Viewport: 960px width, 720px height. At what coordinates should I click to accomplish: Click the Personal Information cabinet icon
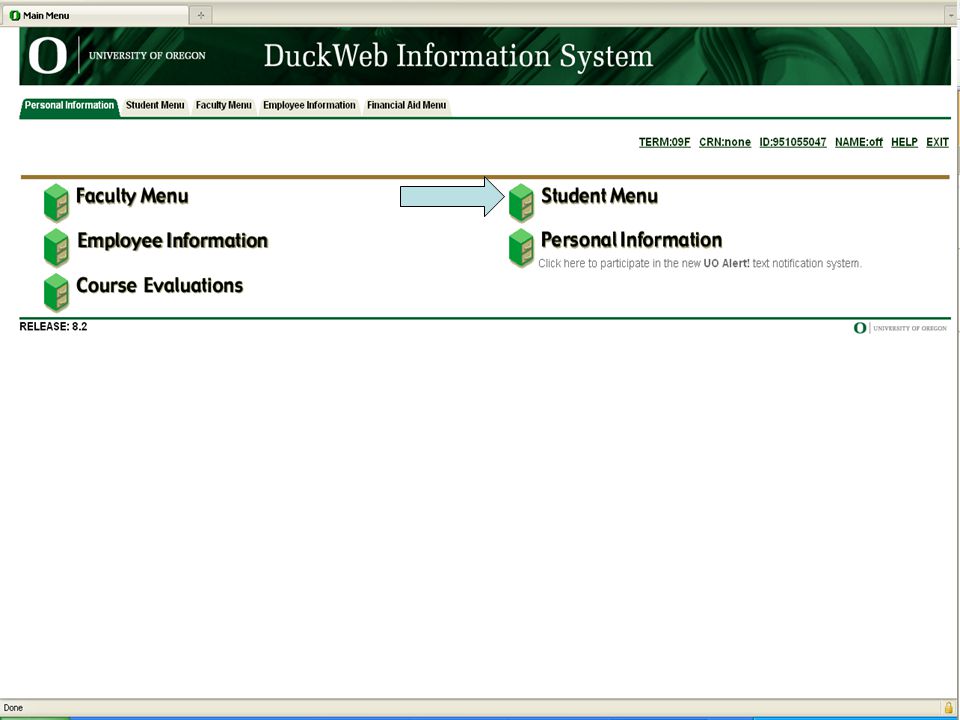521,247
